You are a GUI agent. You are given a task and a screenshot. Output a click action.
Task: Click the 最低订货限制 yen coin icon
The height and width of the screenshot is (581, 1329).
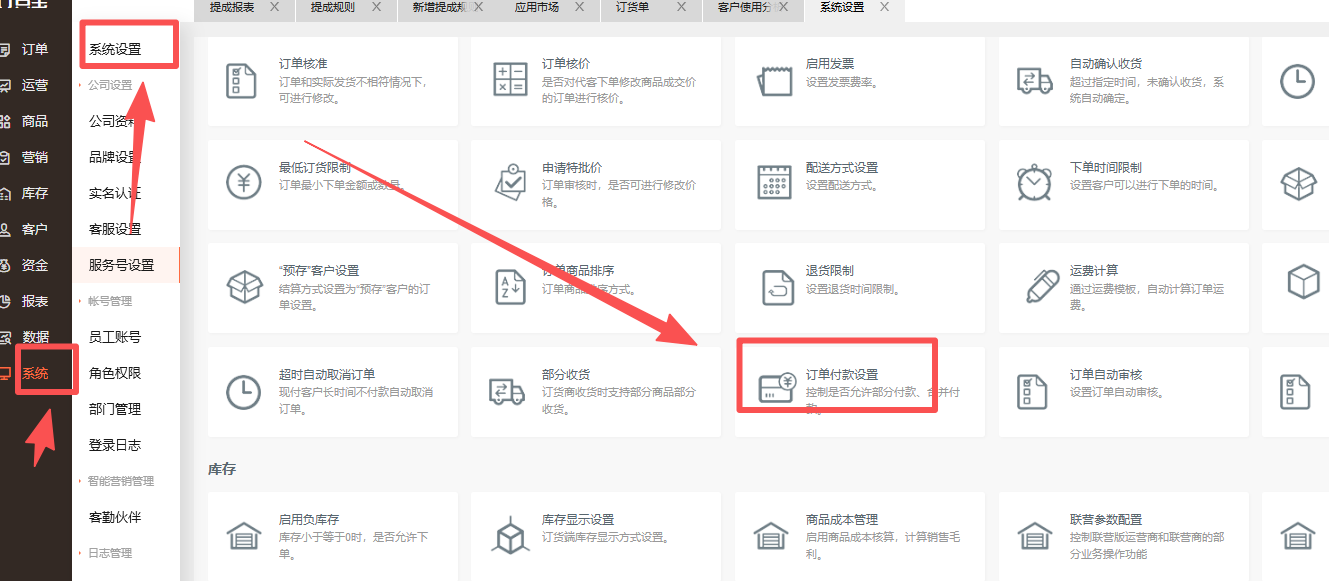pyautogui.click(x=243, y=183)
